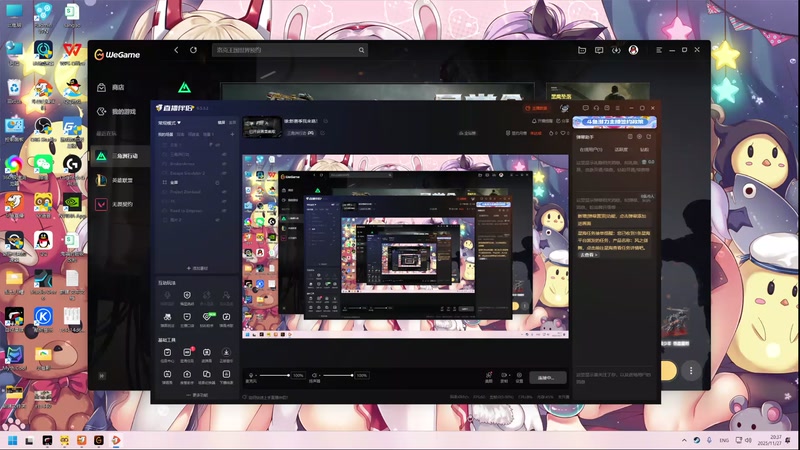Click the 直播伴侣 icon in the Windows taskbar
The height and width of the screenshot is (450, 800).
(x=116, y=440)
